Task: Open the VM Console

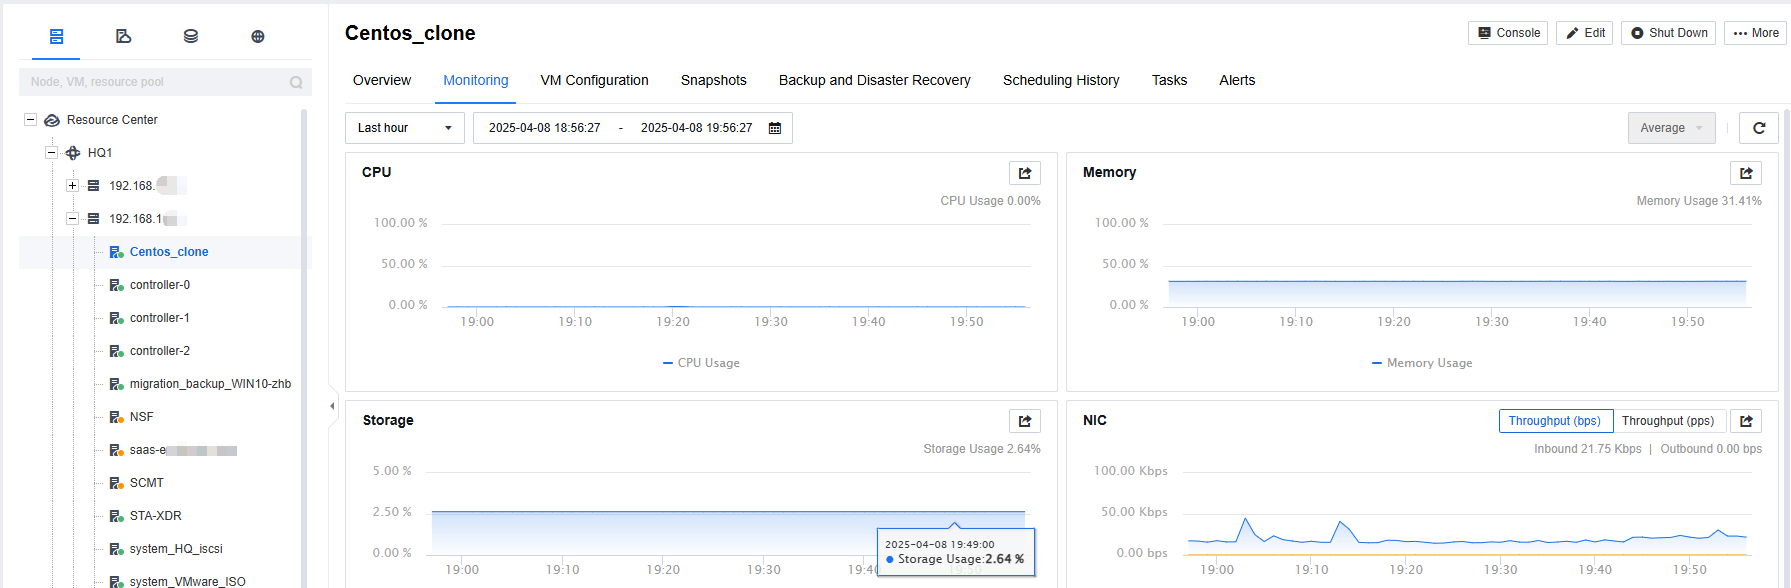Action: coord(1508,33)
